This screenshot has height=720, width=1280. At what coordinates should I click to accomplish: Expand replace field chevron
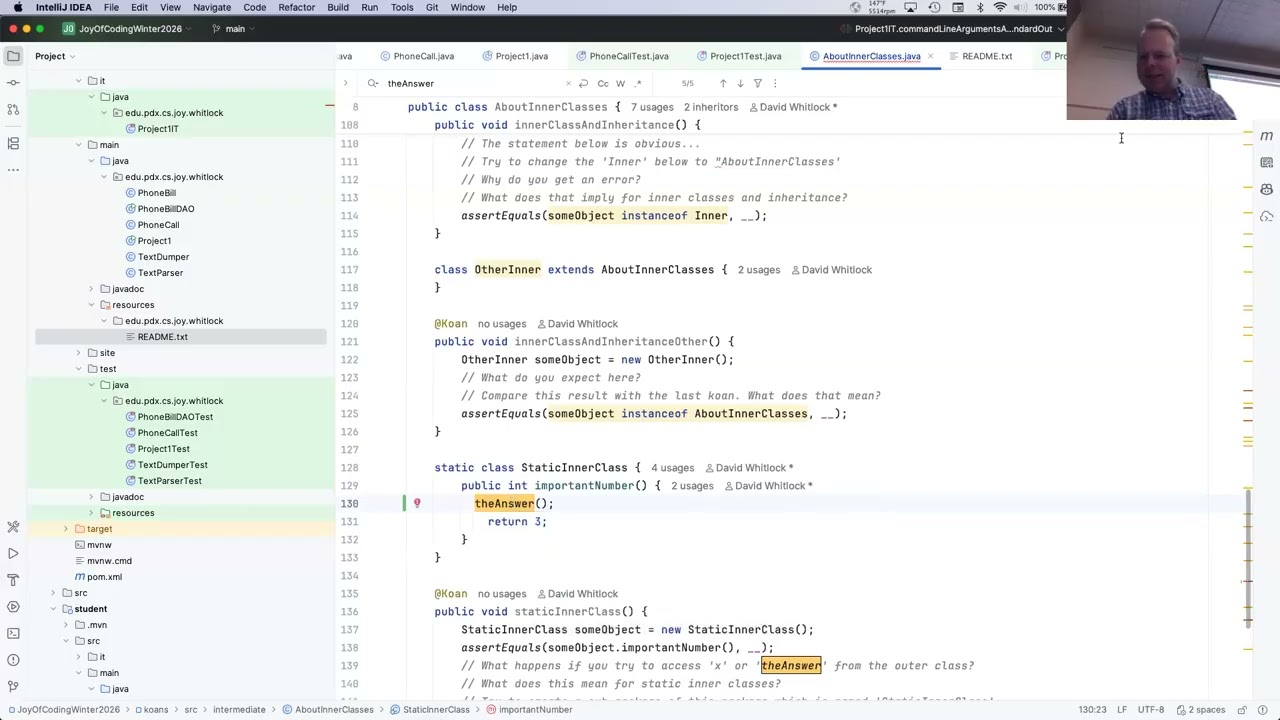(x=345, y=83)
